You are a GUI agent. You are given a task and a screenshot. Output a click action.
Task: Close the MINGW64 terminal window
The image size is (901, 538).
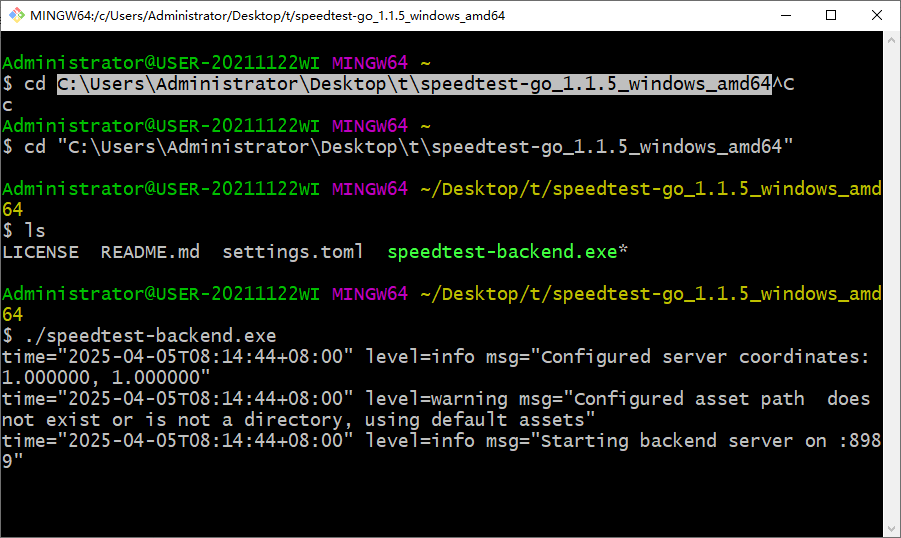(876, 16)
